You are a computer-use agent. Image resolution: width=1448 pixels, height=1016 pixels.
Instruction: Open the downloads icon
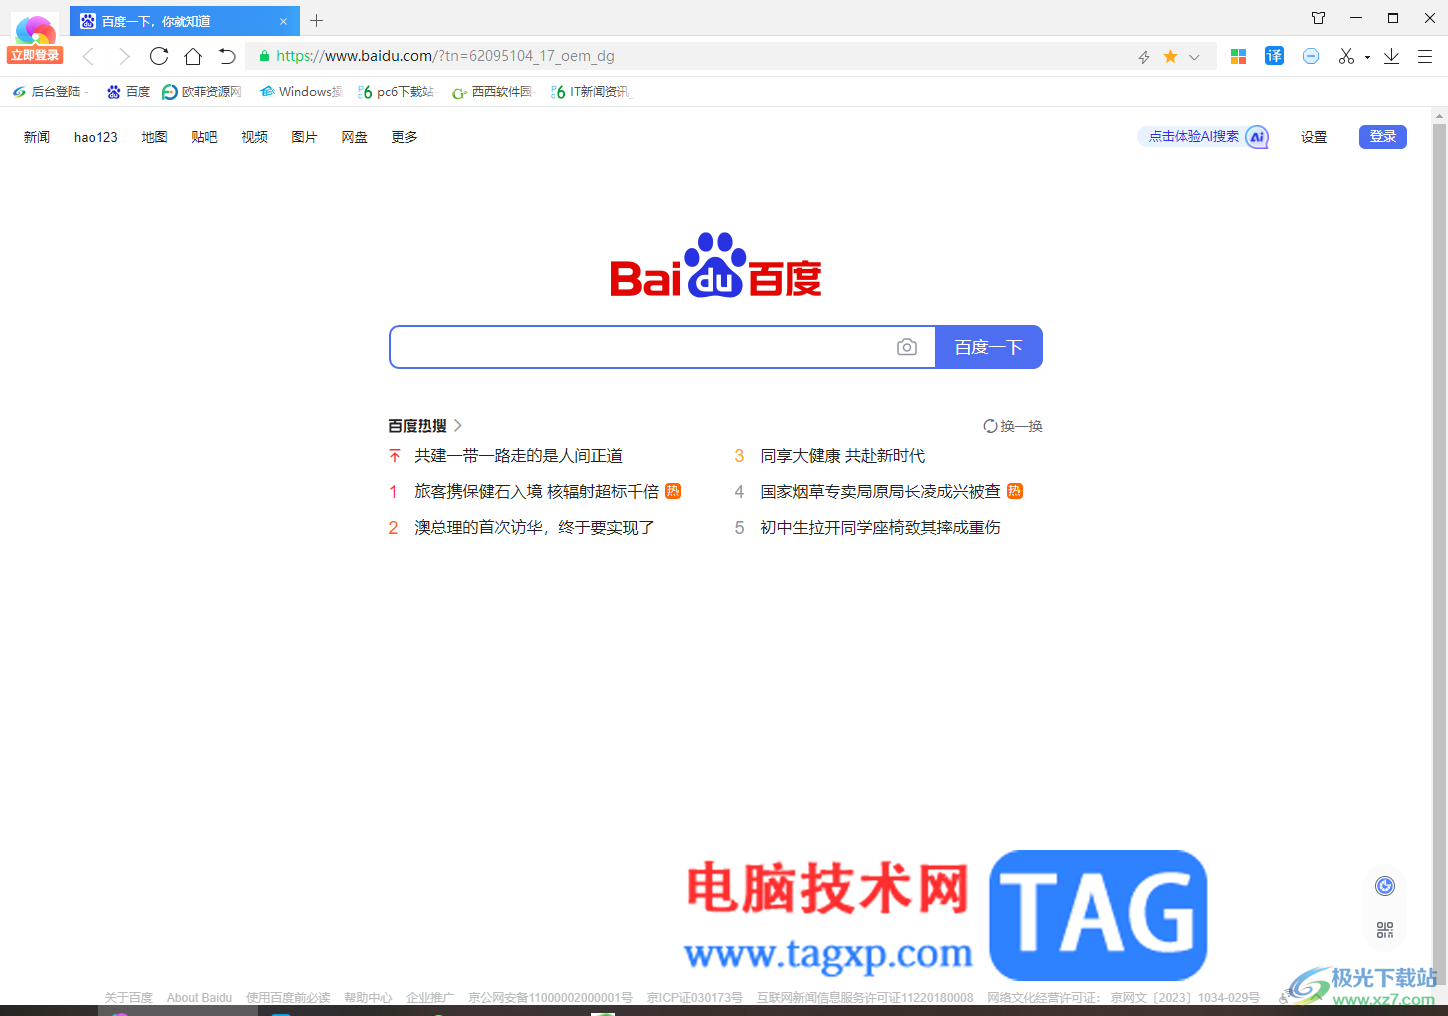point(1391,56)
